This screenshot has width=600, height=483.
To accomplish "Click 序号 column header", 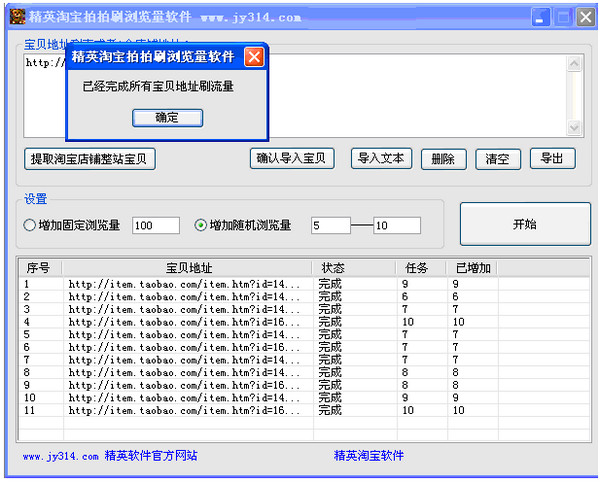I will [x=39, y=268].
